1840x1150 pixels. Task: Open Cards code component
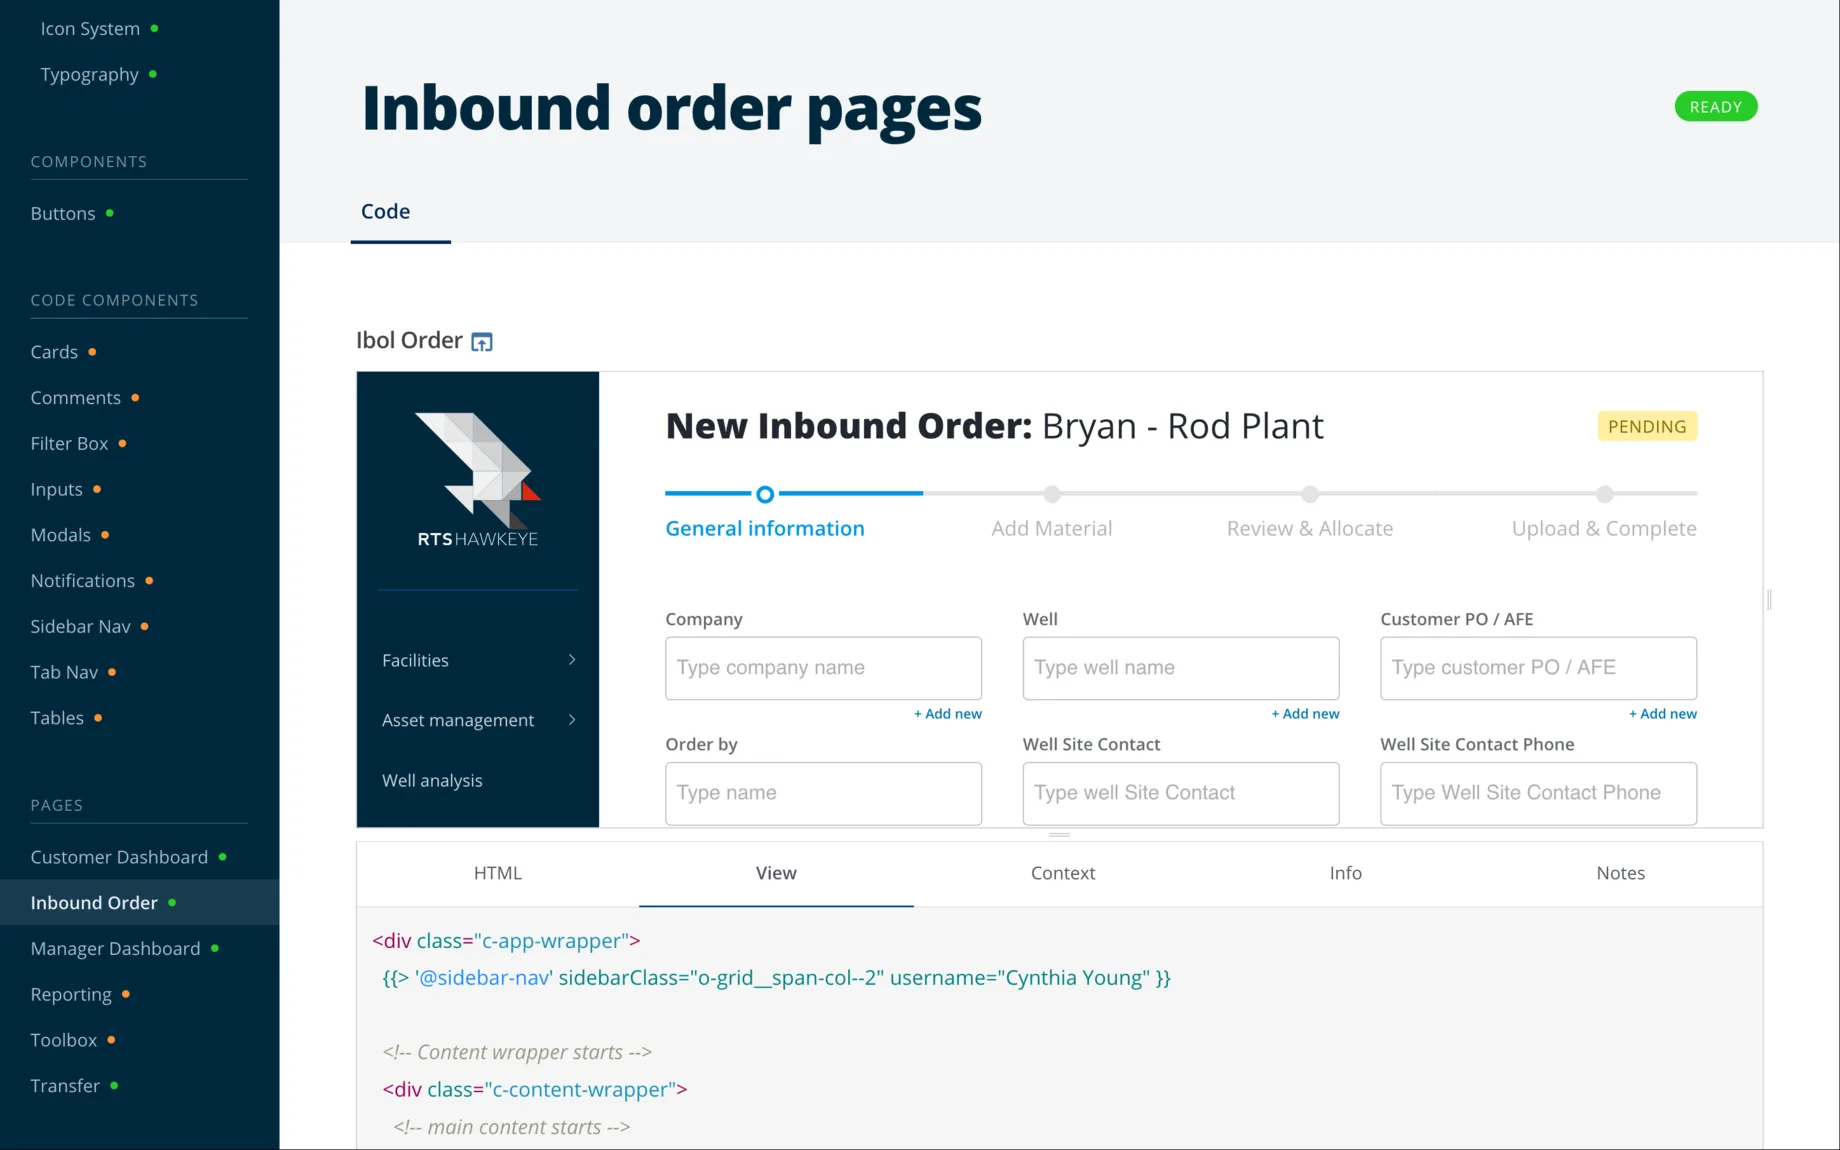54,352
